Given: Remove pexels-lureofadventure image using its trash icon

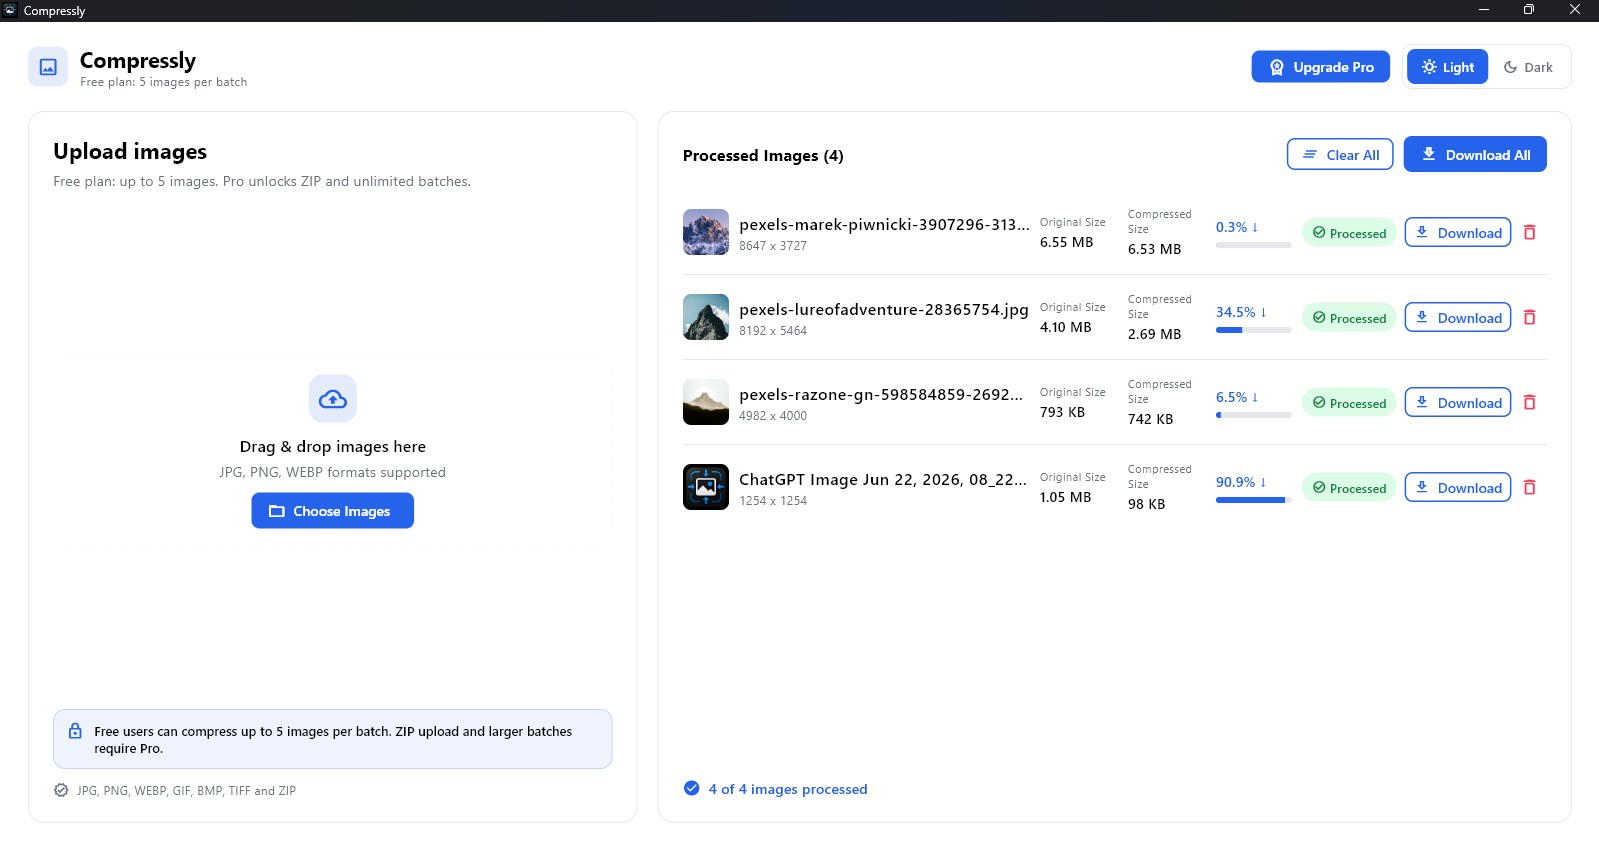Looking at the screenshot, I should coord(1529,317).
